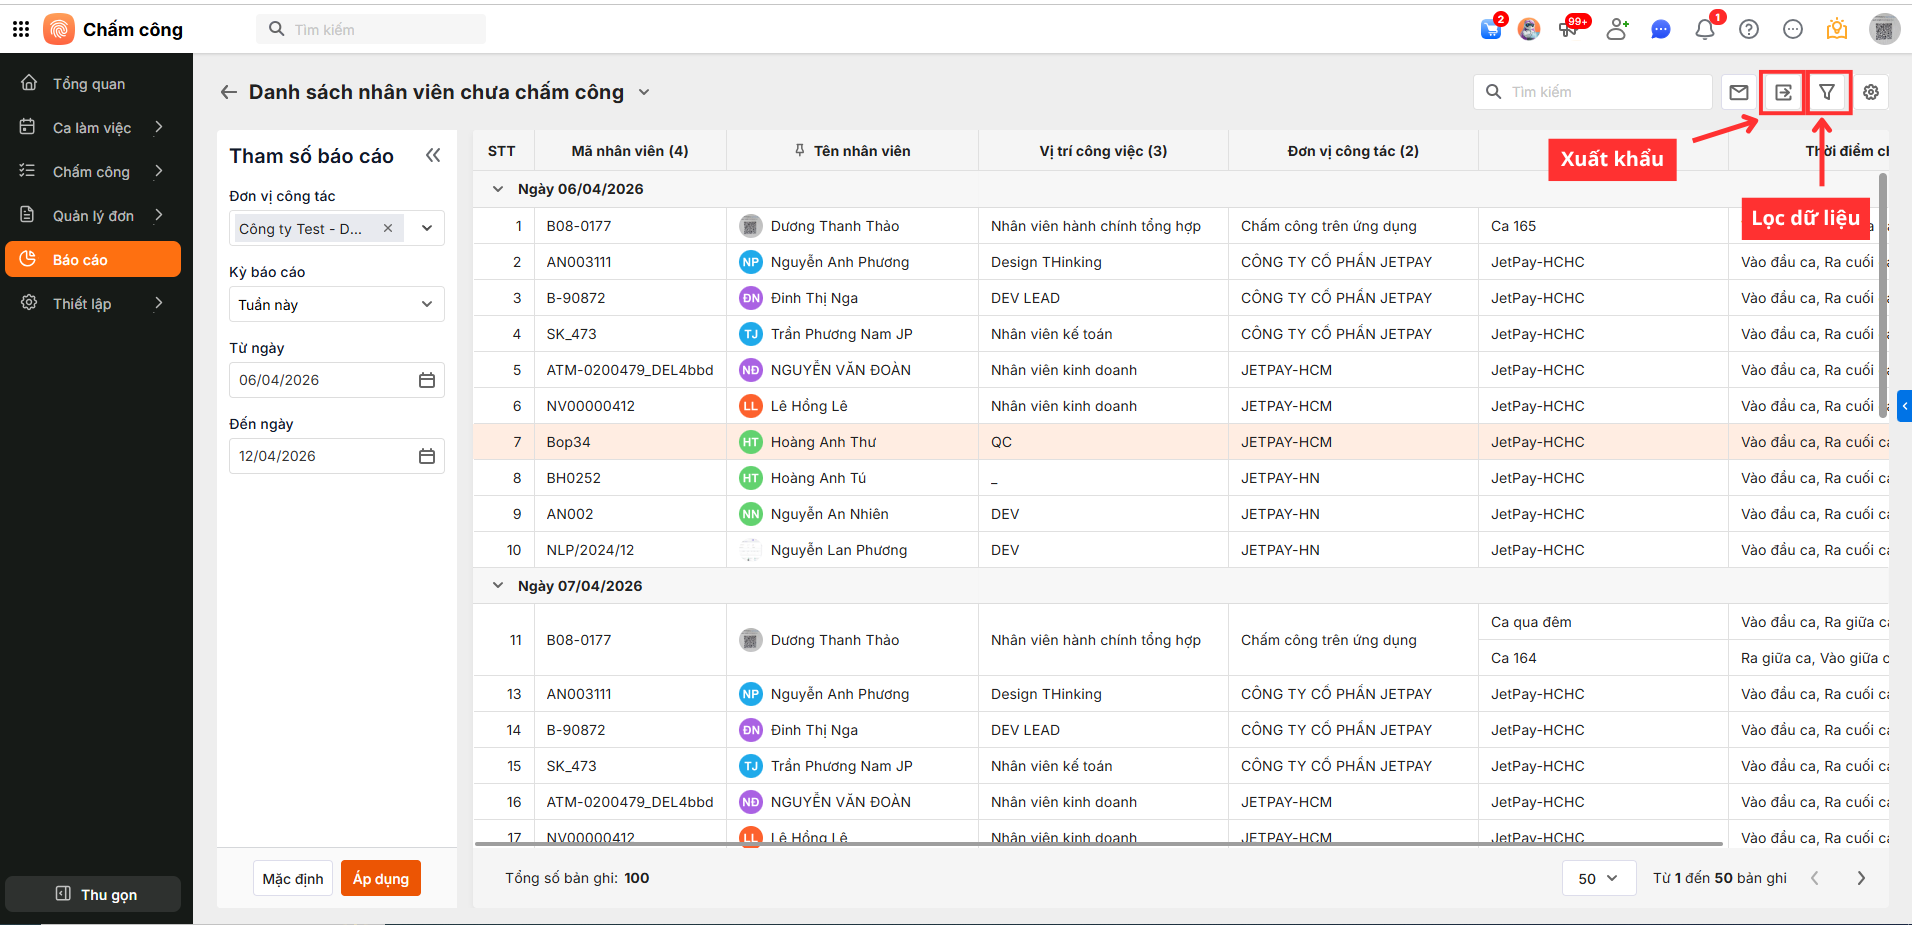Screen dimensions: 1912x925
Task: Open the Kỳ báo cáo dropdown
Action: click(x=336, y=304)
